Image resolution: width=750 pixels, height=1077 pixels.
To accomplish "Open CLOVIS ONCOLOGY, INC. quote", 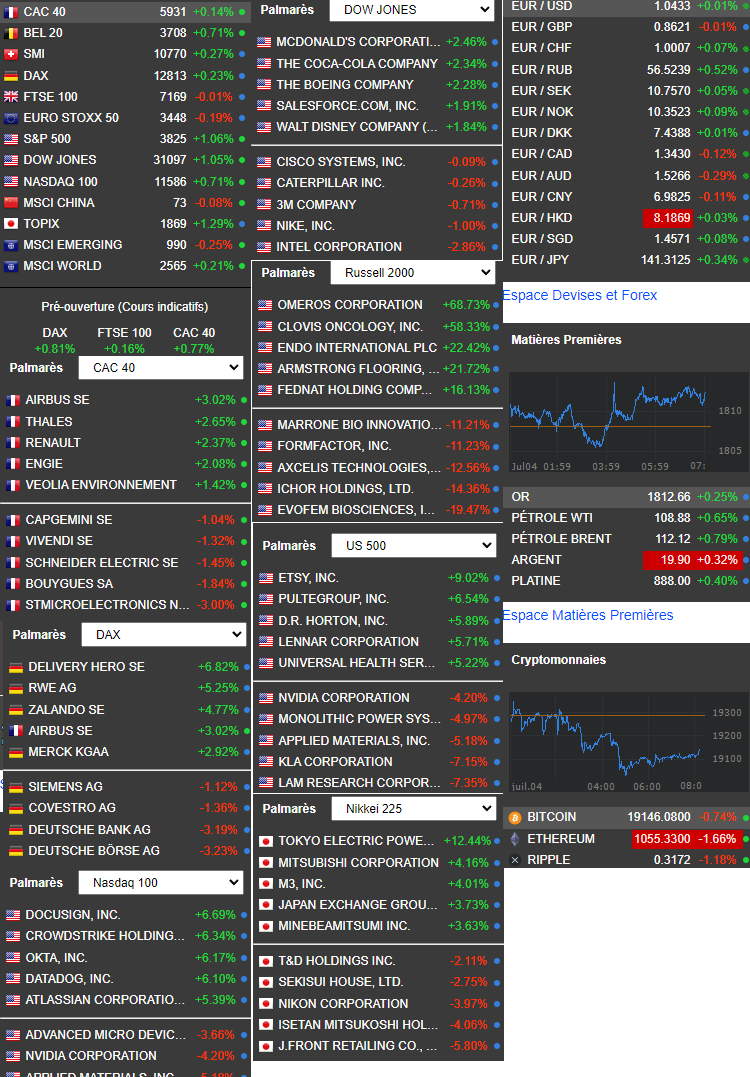I will [350, 326].
